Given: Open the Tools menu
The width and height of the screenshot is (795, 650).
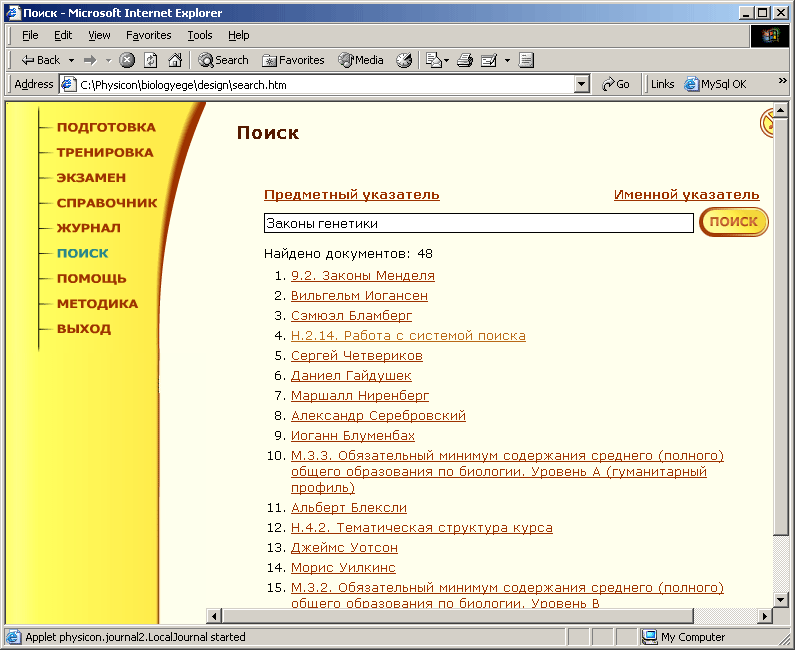Looking at the screenshot, I should [x=200, y=35].
